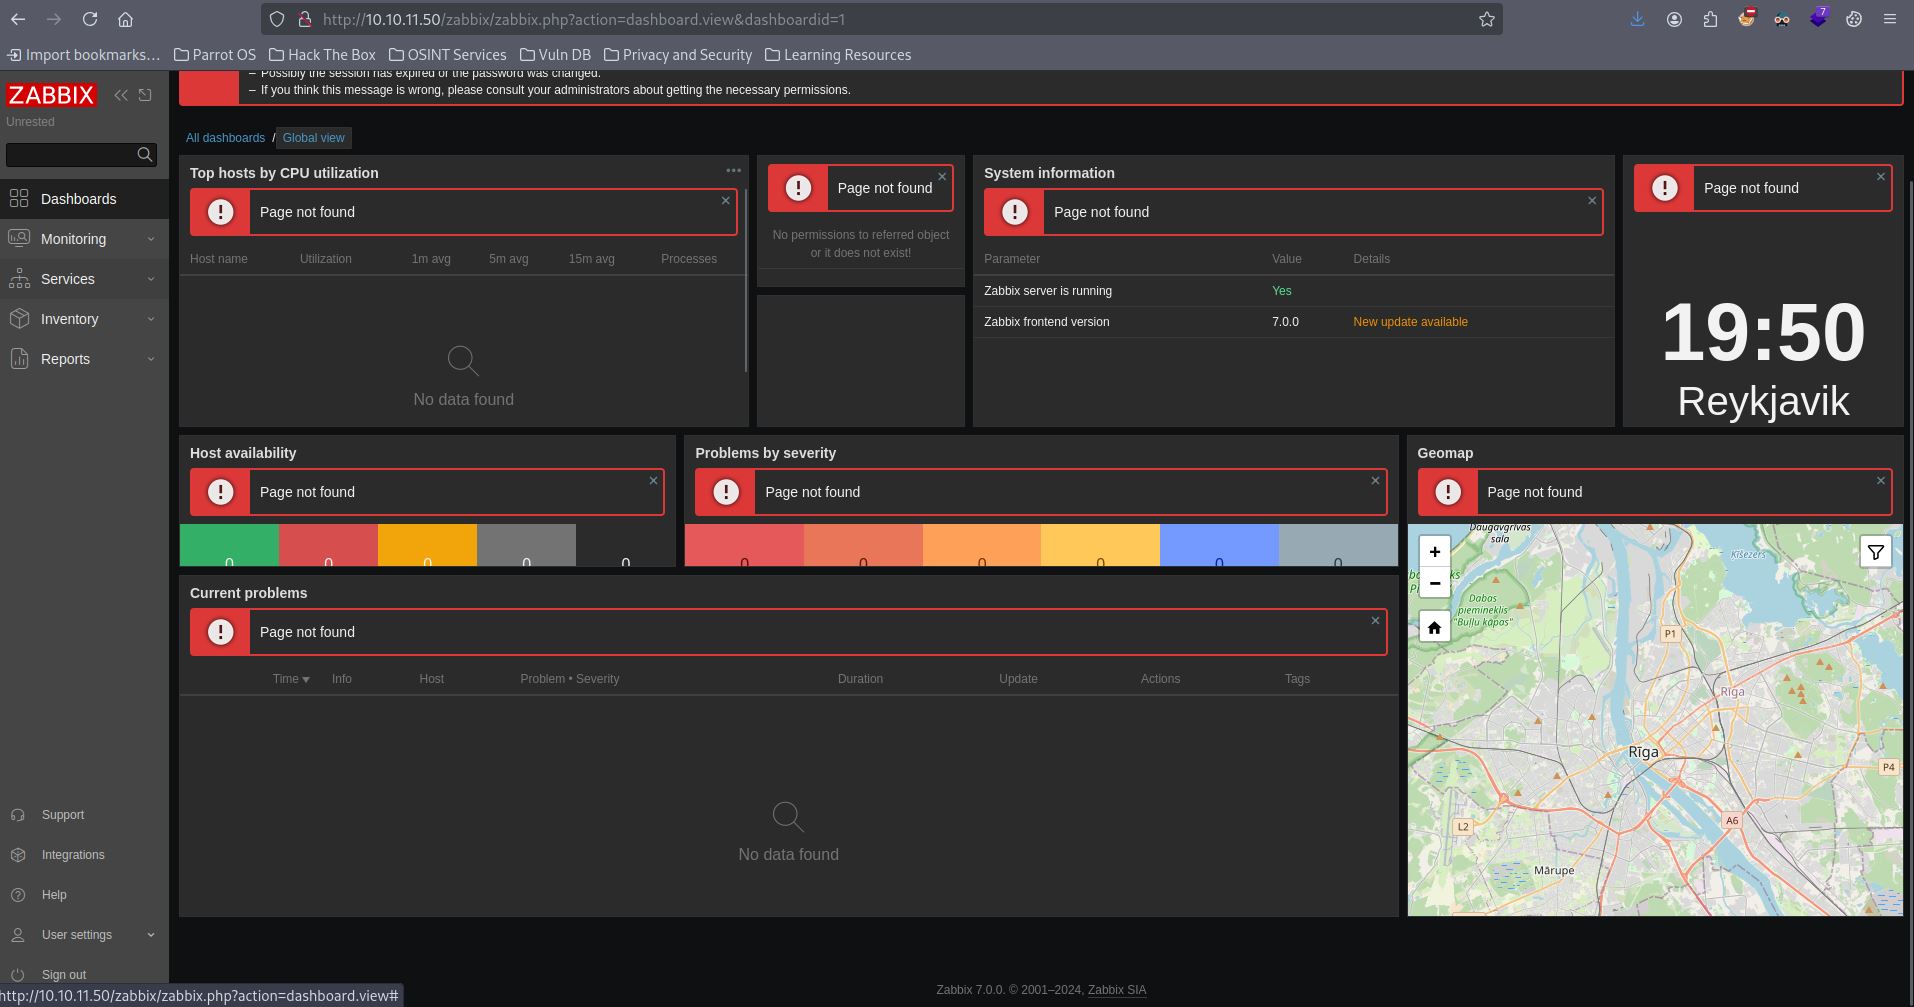Viewport: 1914px width, 1007px height.
Task: Go to All dashboards breadcrumb link
Action: [225, 138]
